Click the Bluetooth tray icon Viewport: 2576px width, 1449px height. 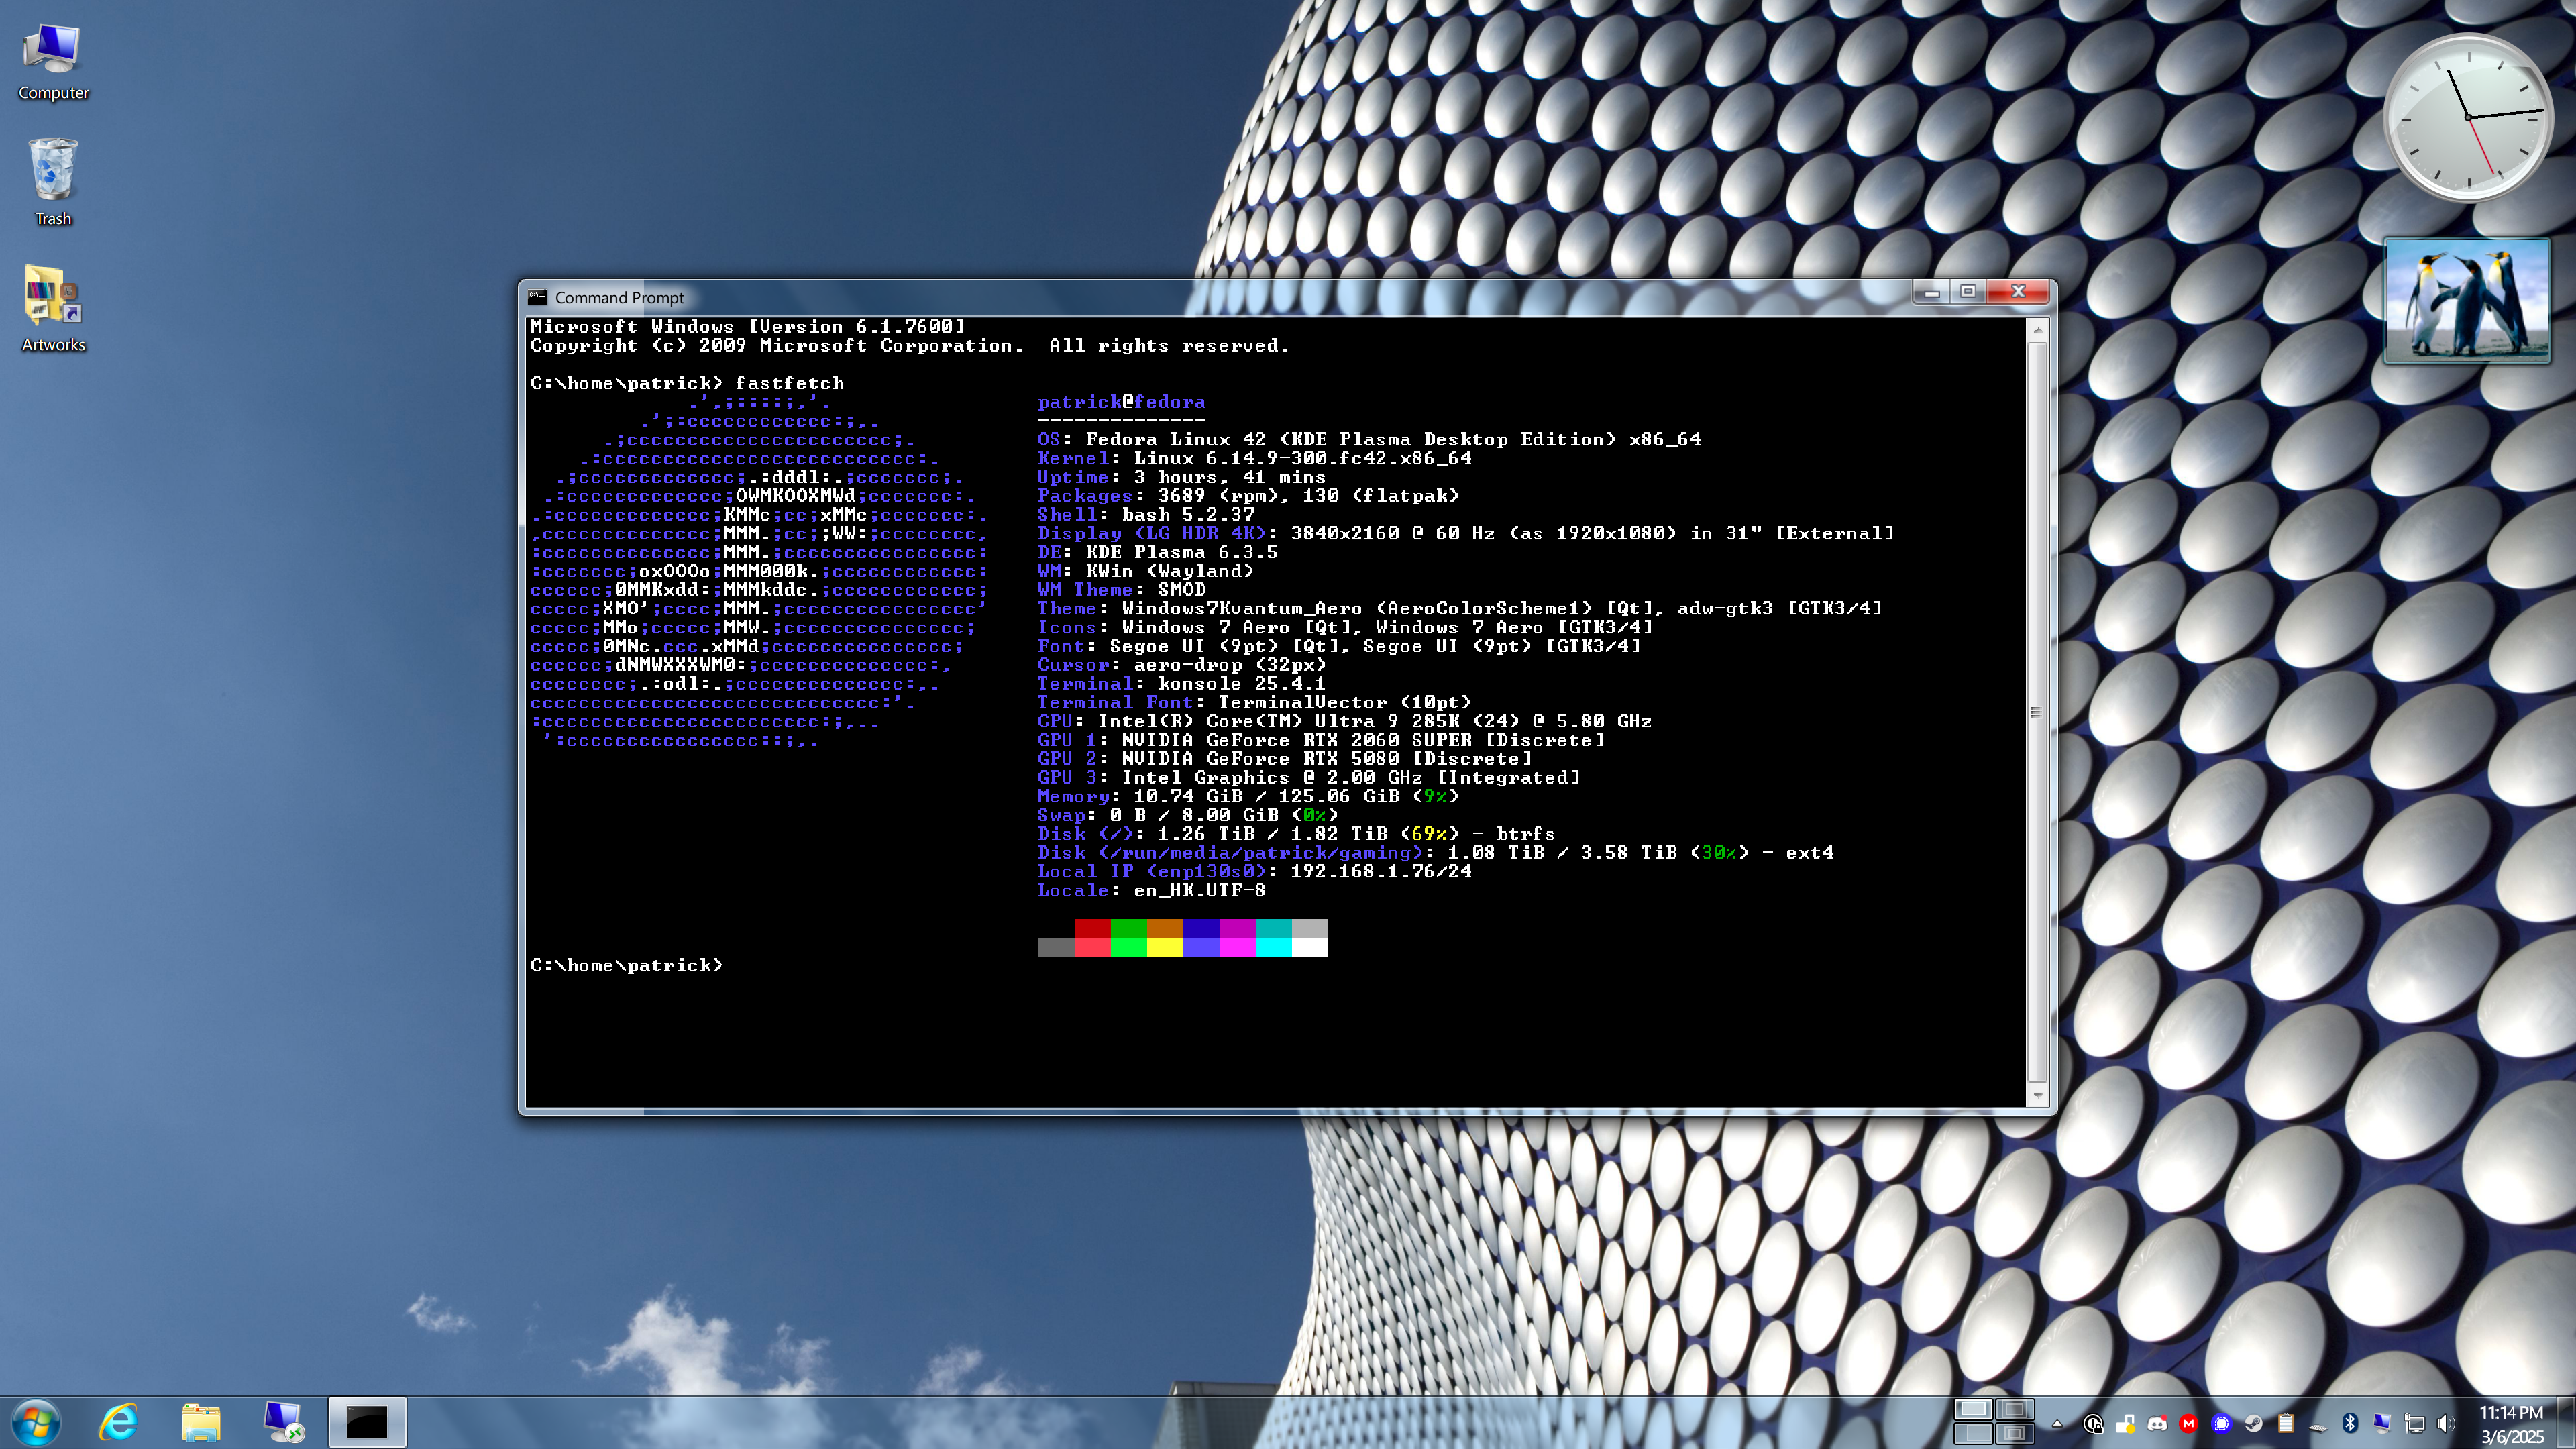click(x=2350, y=1423)
